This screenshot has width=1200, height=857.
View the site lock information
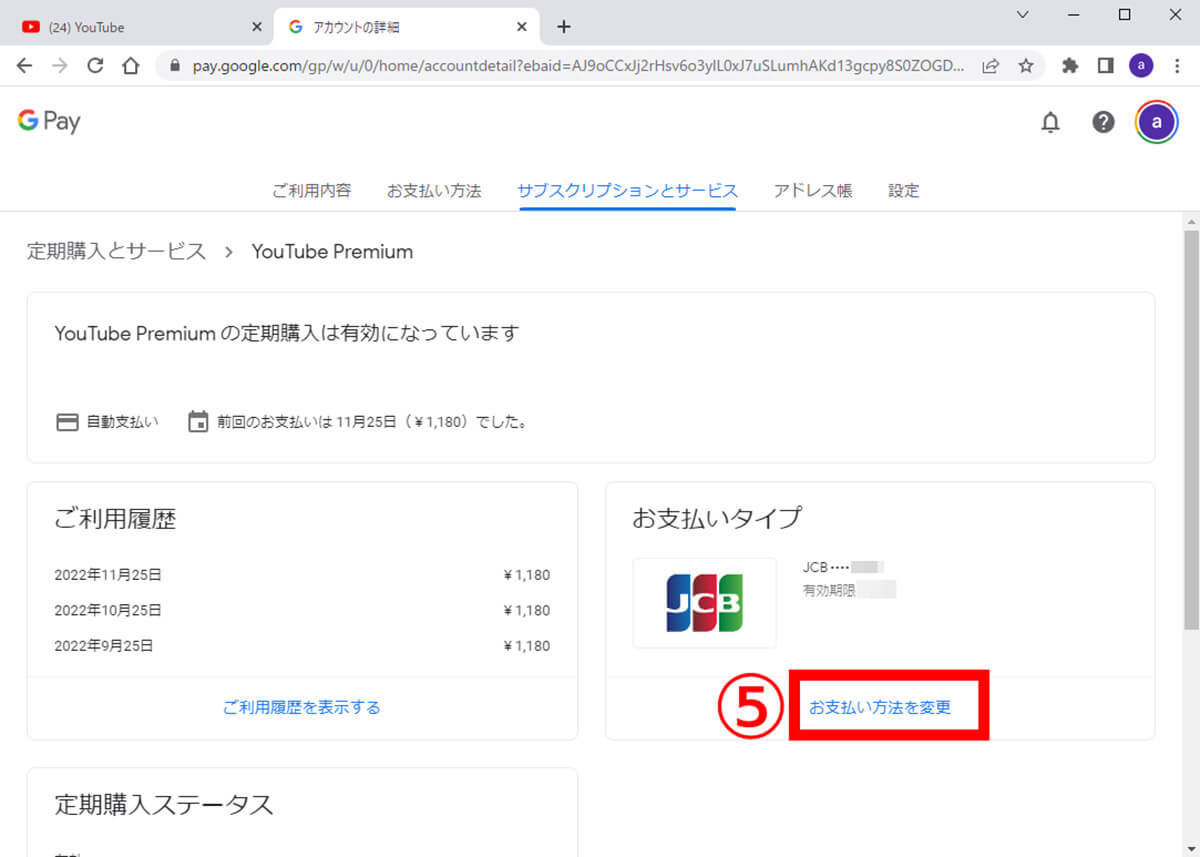(x=177, y=66)
